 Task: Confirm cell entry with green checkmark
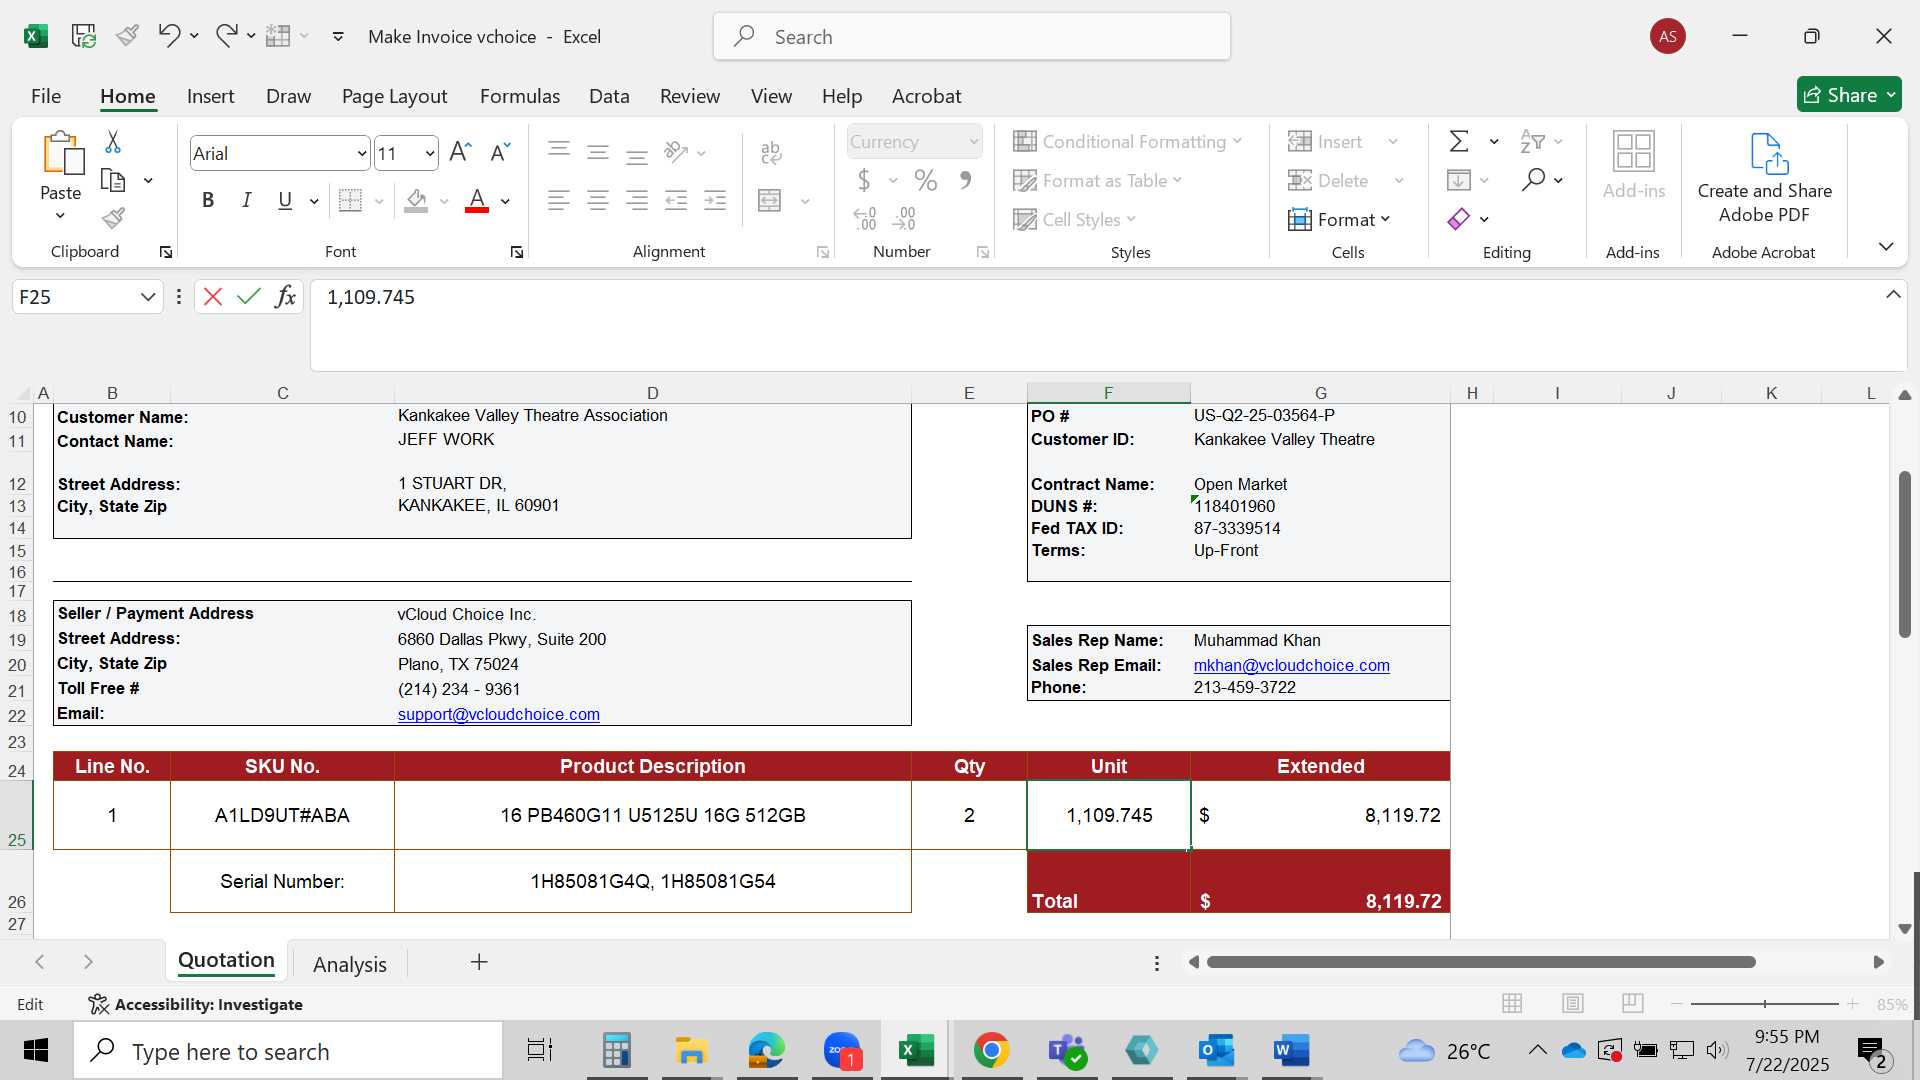pyautogui.click(x=249, y=297)
